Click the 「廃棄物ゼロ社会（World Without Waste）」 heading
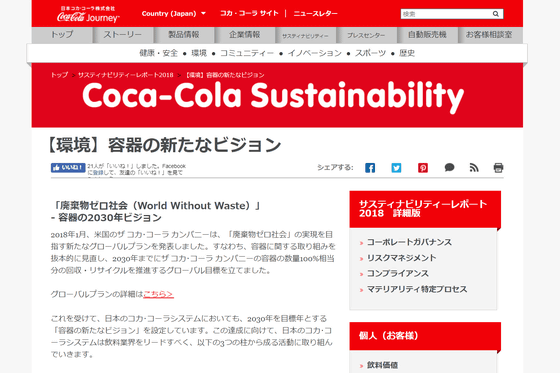560x373 pixels. (x=156, y=206)
